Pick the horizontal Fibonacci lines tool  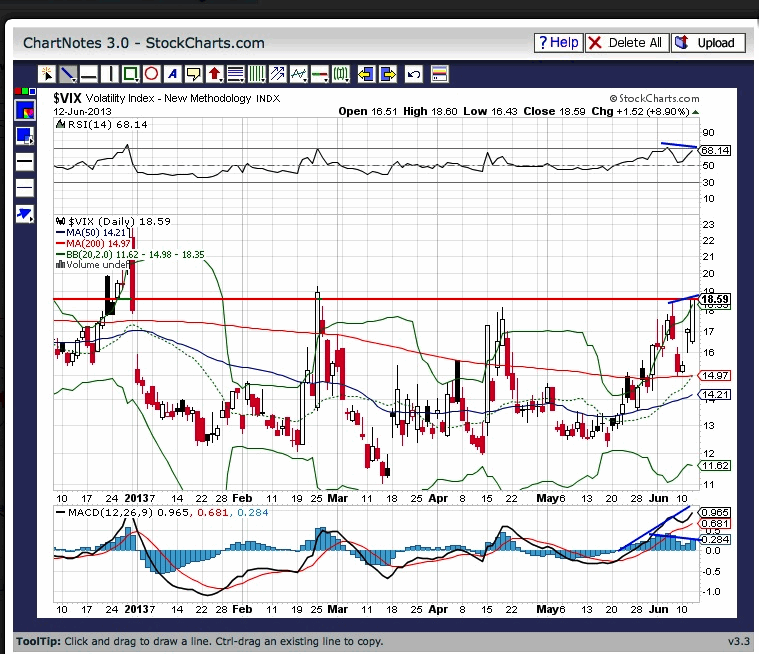236,74
